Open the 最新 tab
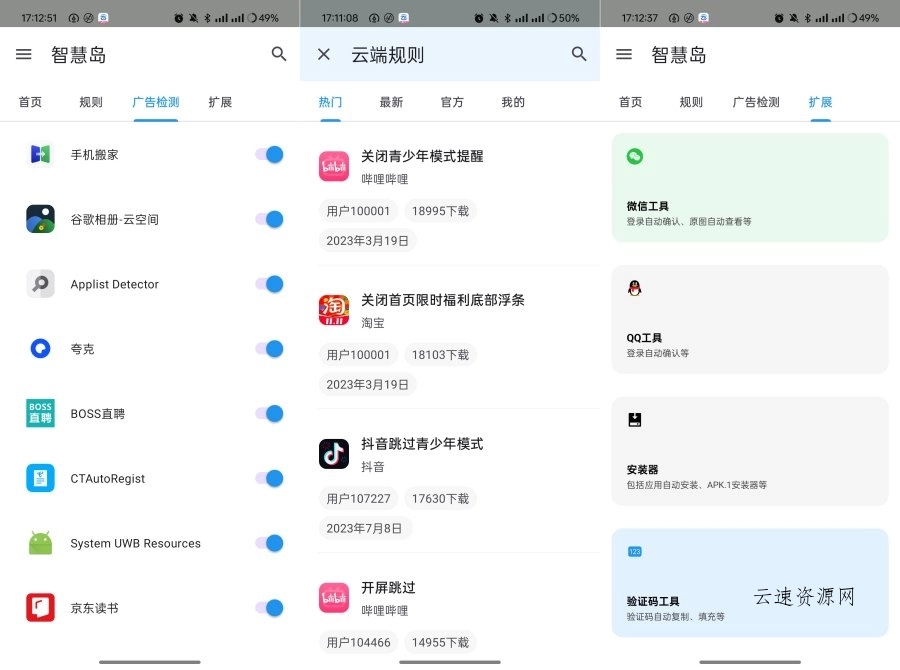Image resolution: width=900 pixels, height=670 pixels. click(390, 101)
